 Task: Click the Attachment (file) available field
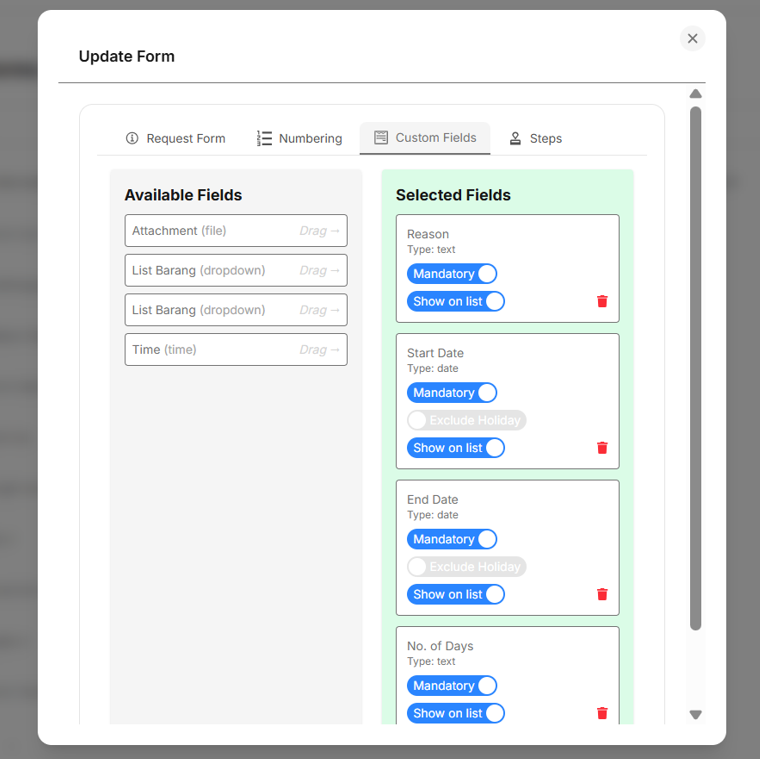pos(236,231)
